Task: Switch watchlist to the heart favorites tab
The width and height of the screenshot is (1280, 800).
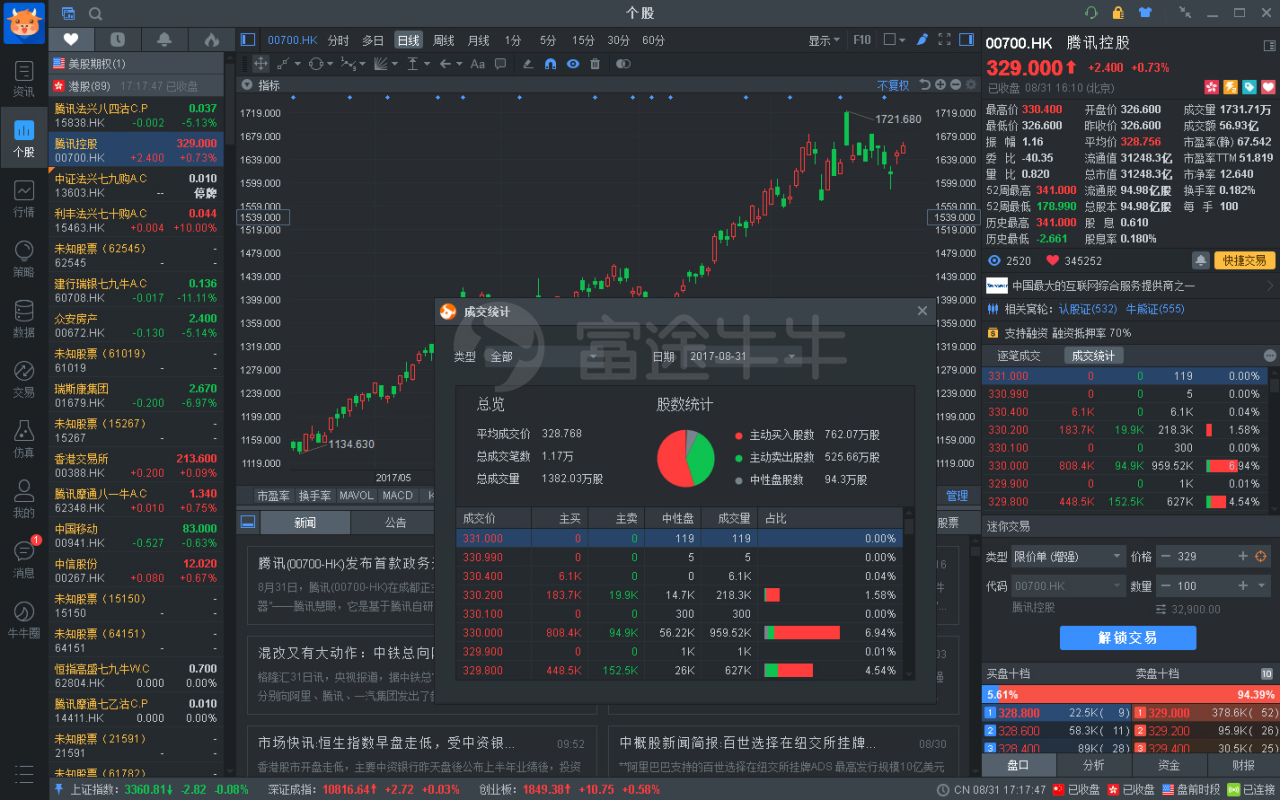Action: pos(71,40)
